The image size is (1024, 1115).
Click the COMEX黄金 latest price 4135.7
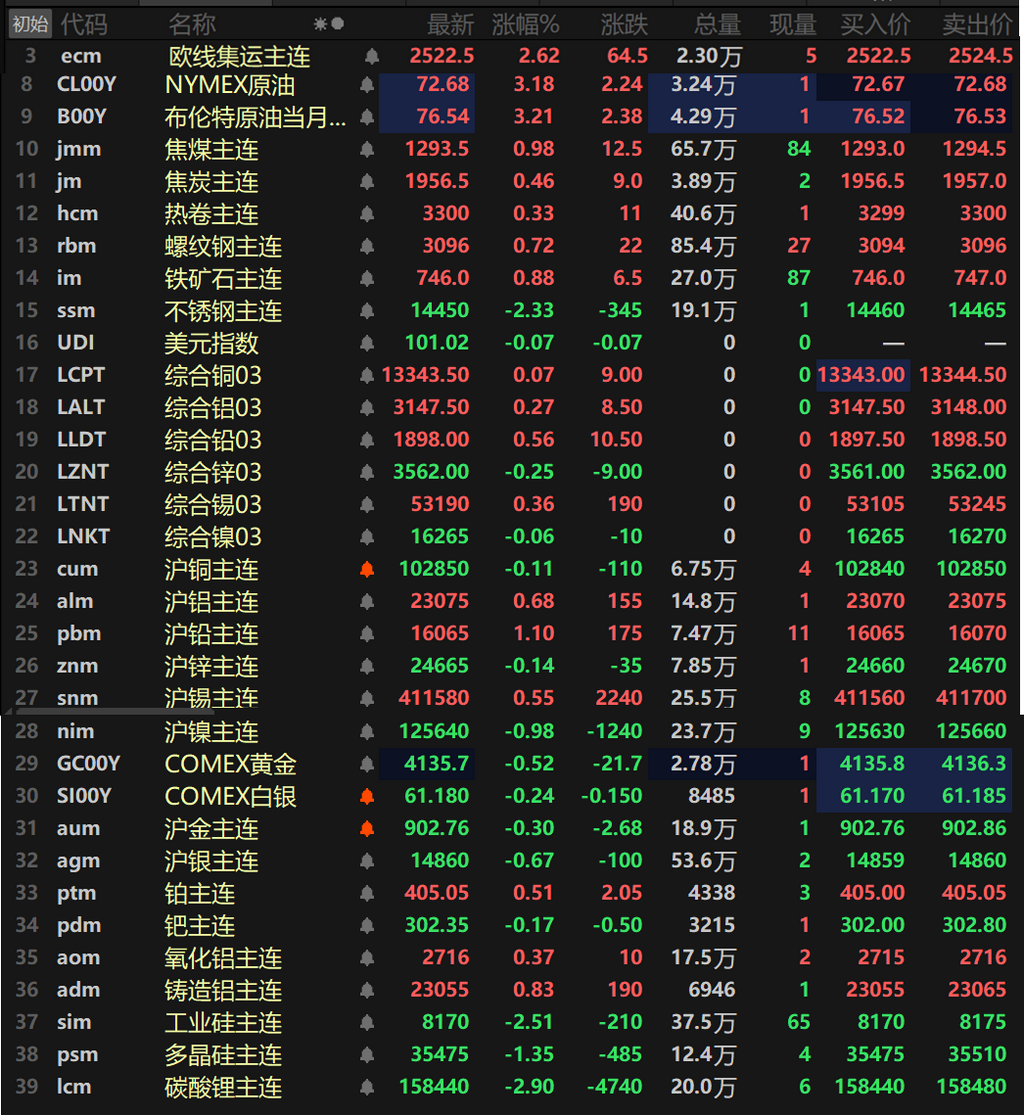coord(437,764)
